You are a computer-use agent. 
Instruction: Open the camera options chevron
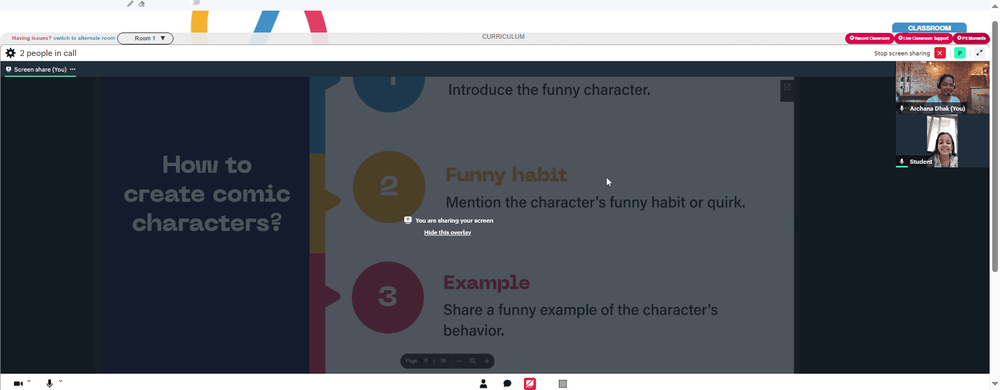(29, 381)
